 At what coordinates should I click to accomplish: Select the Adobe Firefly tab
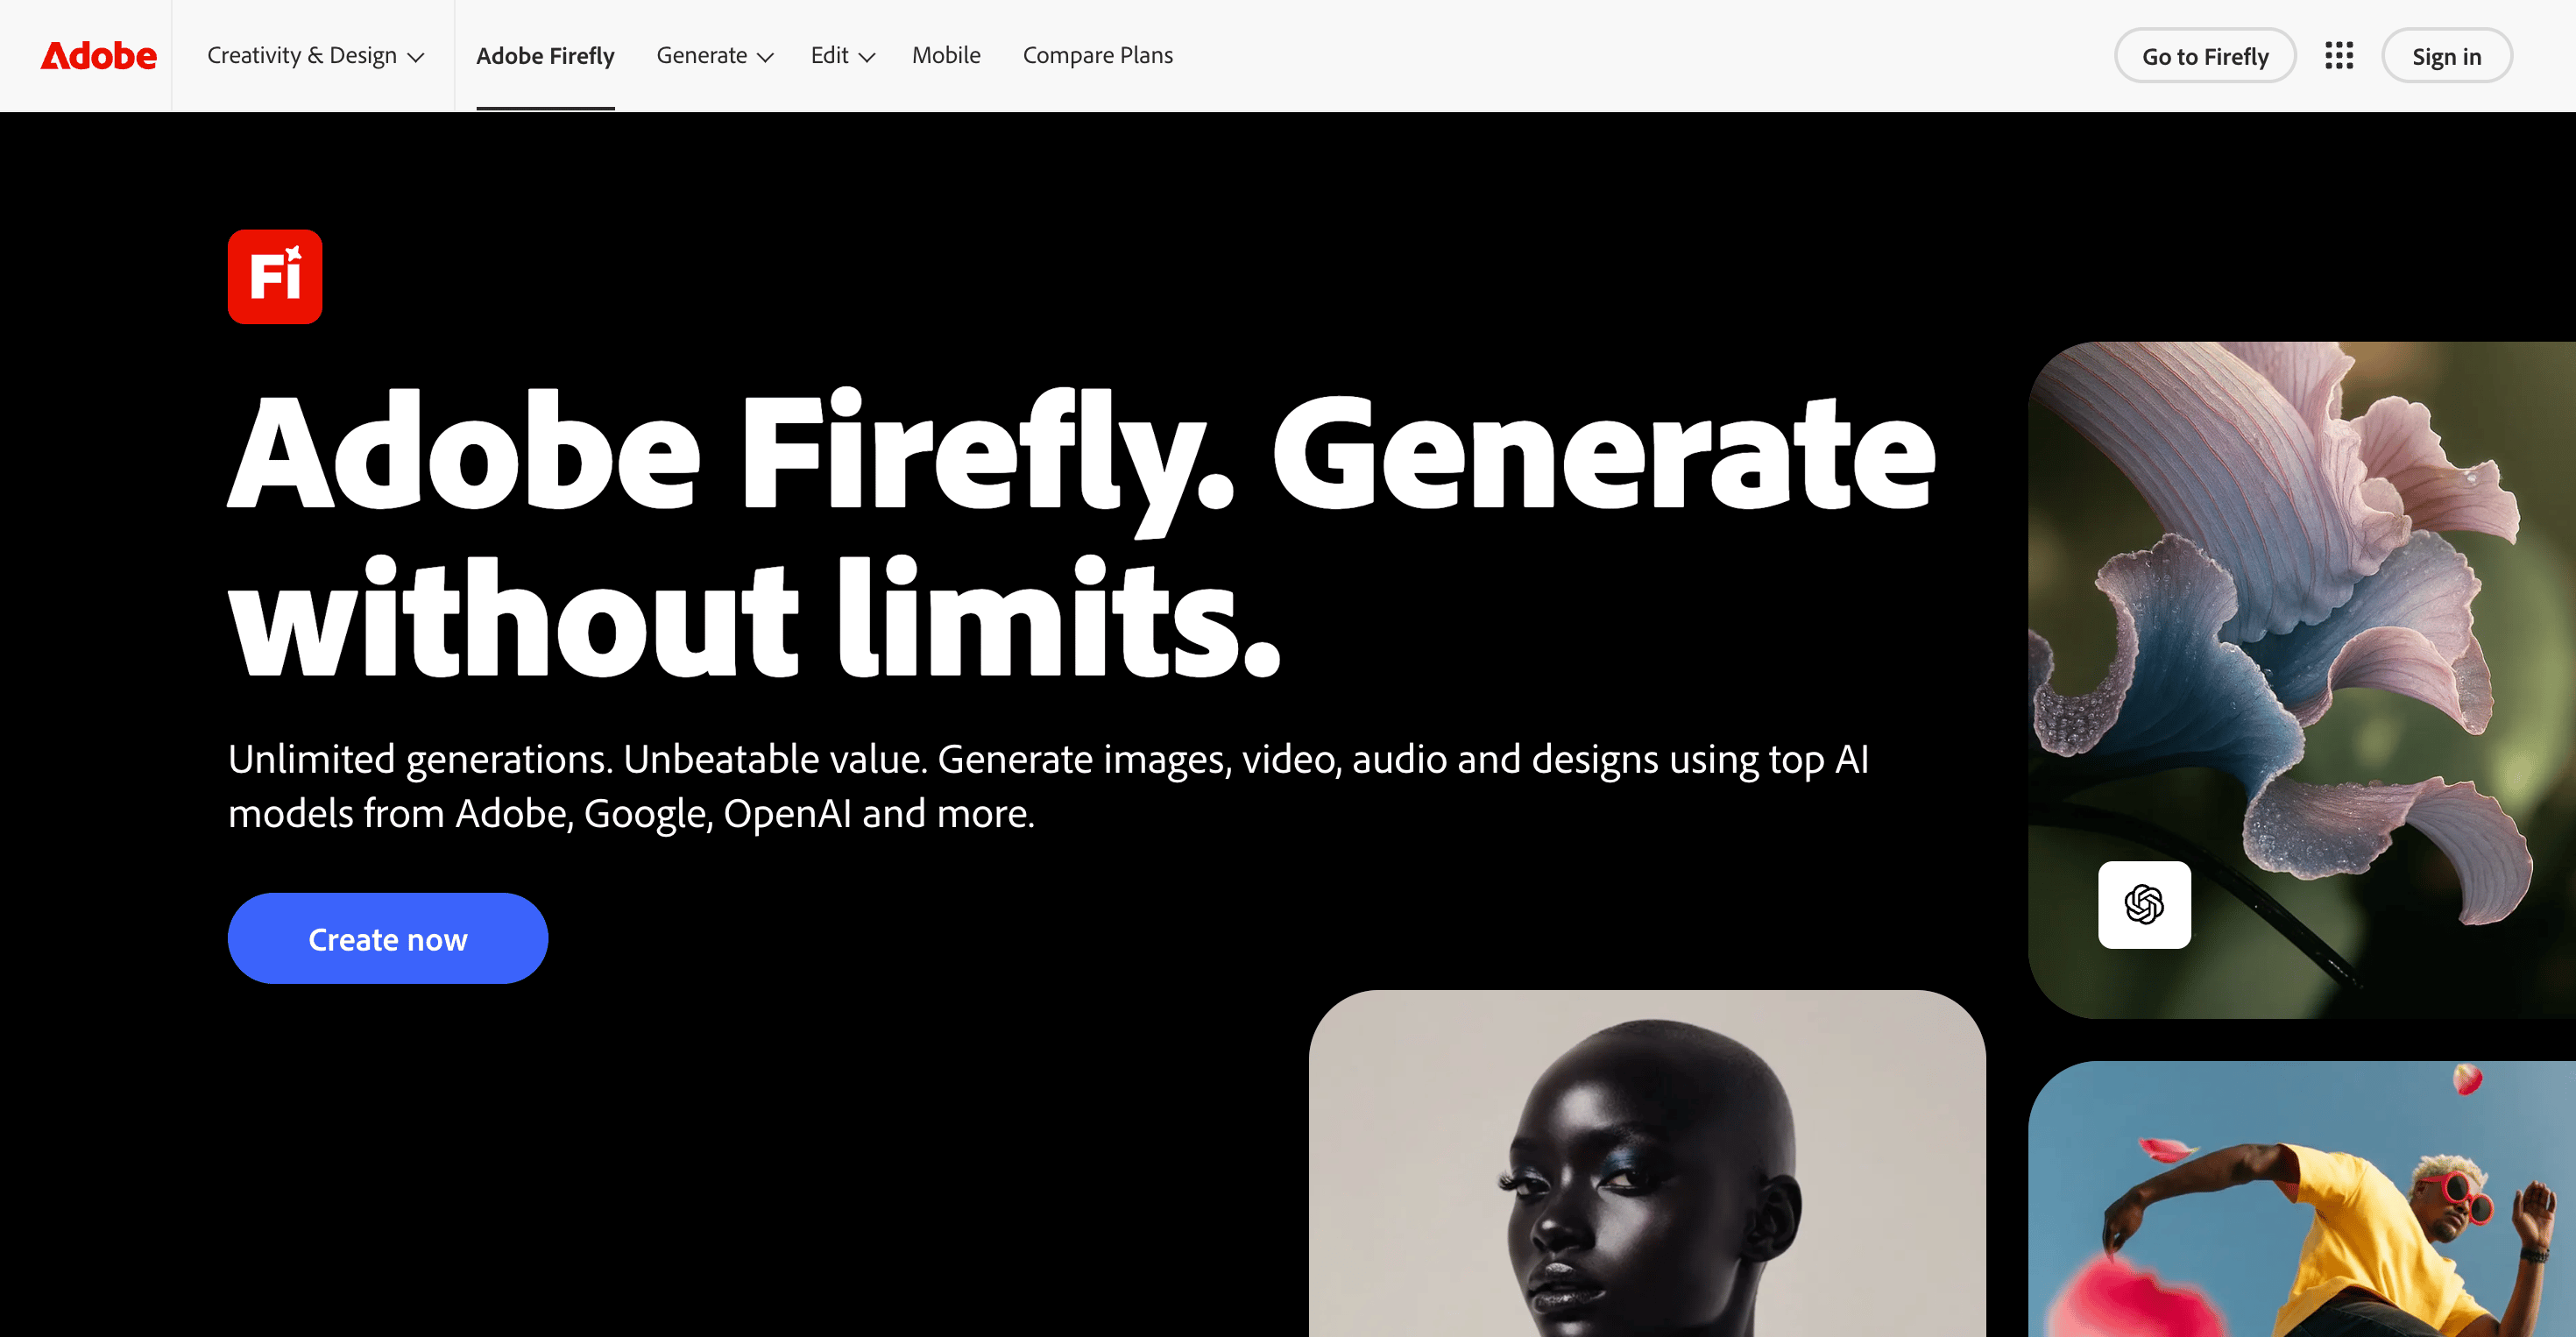[545, 56]
